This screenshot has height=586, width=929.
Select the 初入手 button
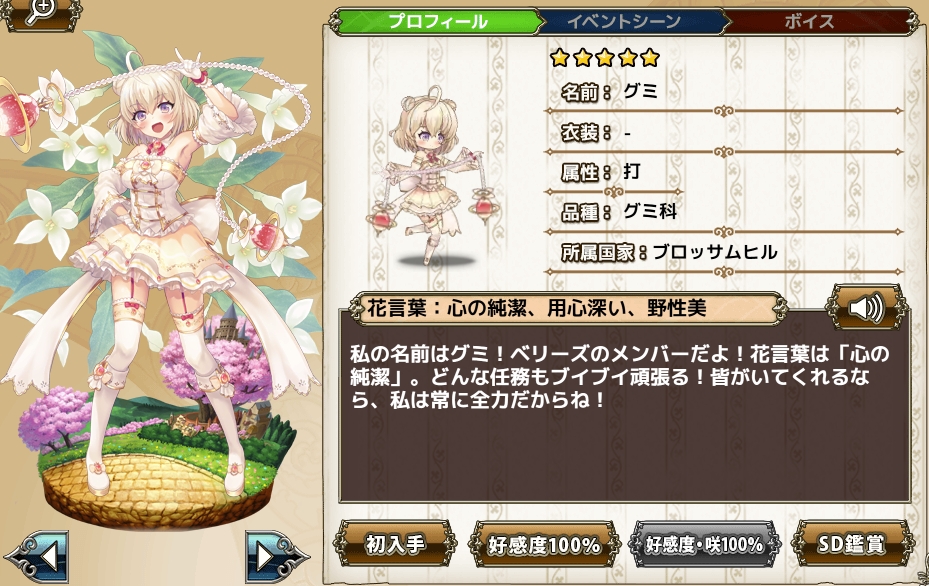point(395,543)
